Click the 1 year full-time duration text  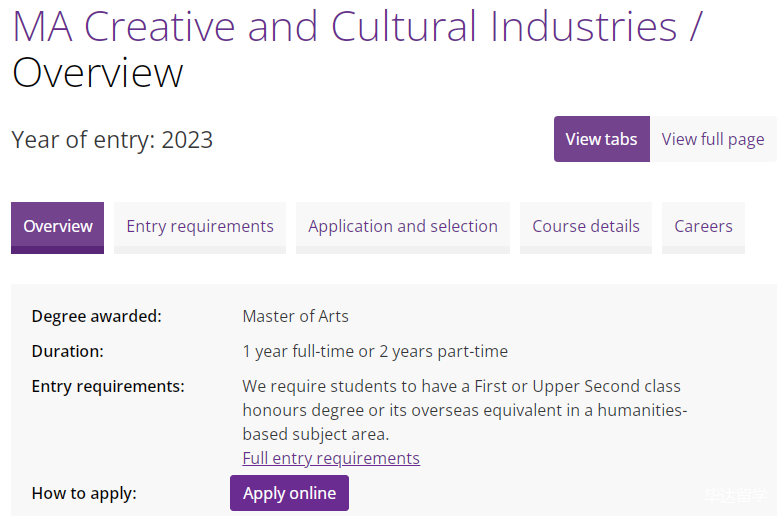375,351
